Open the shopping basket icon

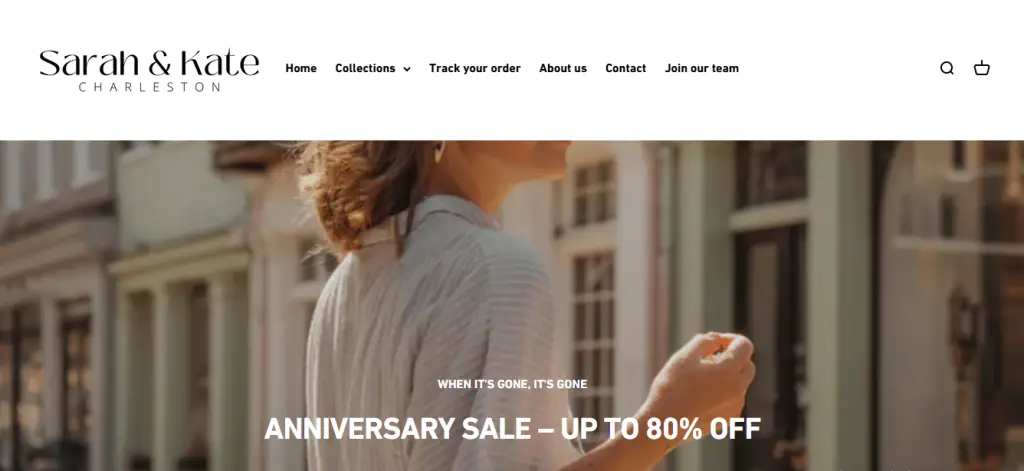pos(982,68)
